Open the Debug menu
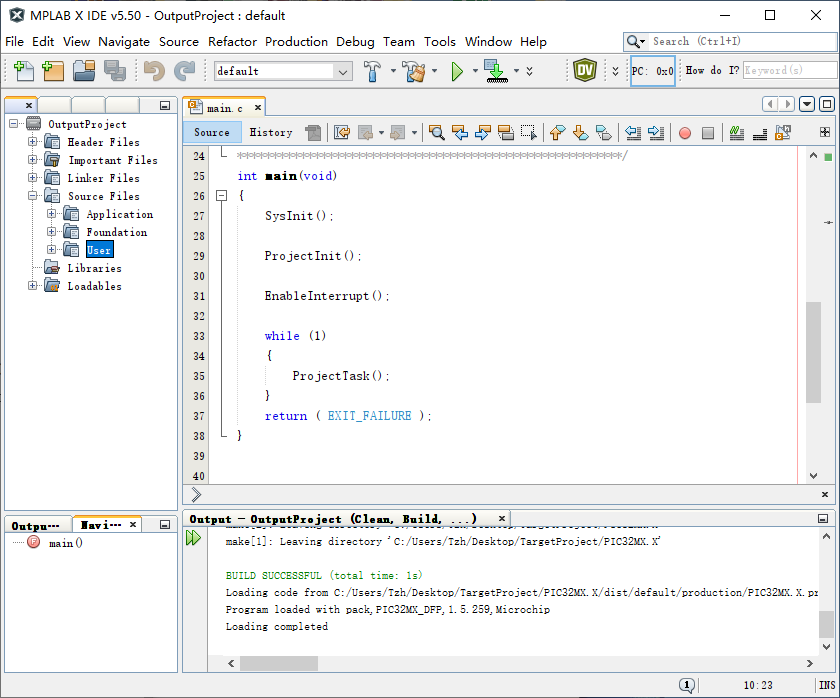Screen dimensions: 840x698 [355, 42]
